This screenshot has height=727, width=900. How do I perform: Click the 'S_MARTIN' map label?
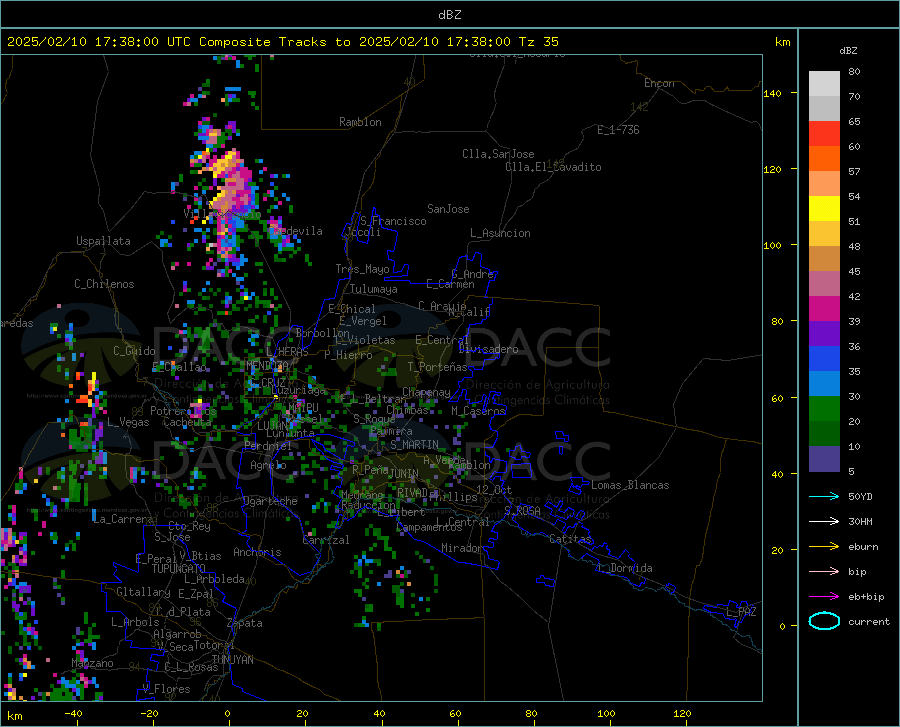point(414,445)
